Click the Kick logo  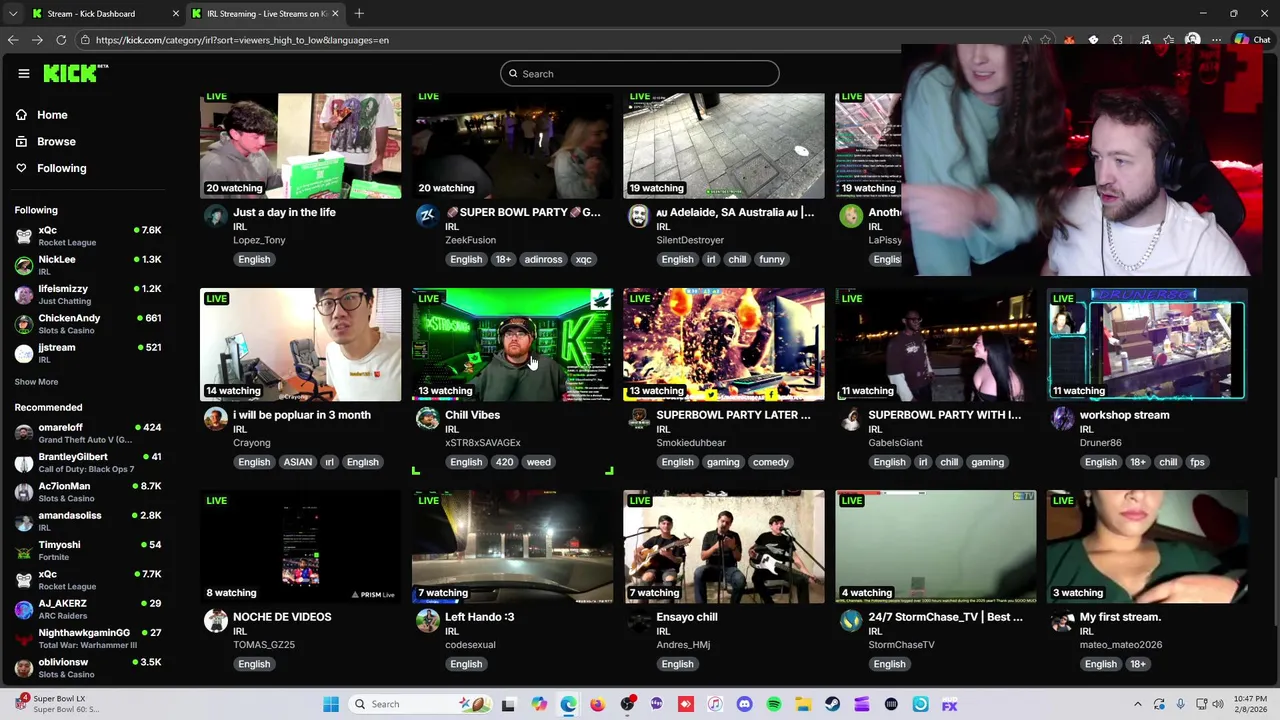[x=75, y=73]
